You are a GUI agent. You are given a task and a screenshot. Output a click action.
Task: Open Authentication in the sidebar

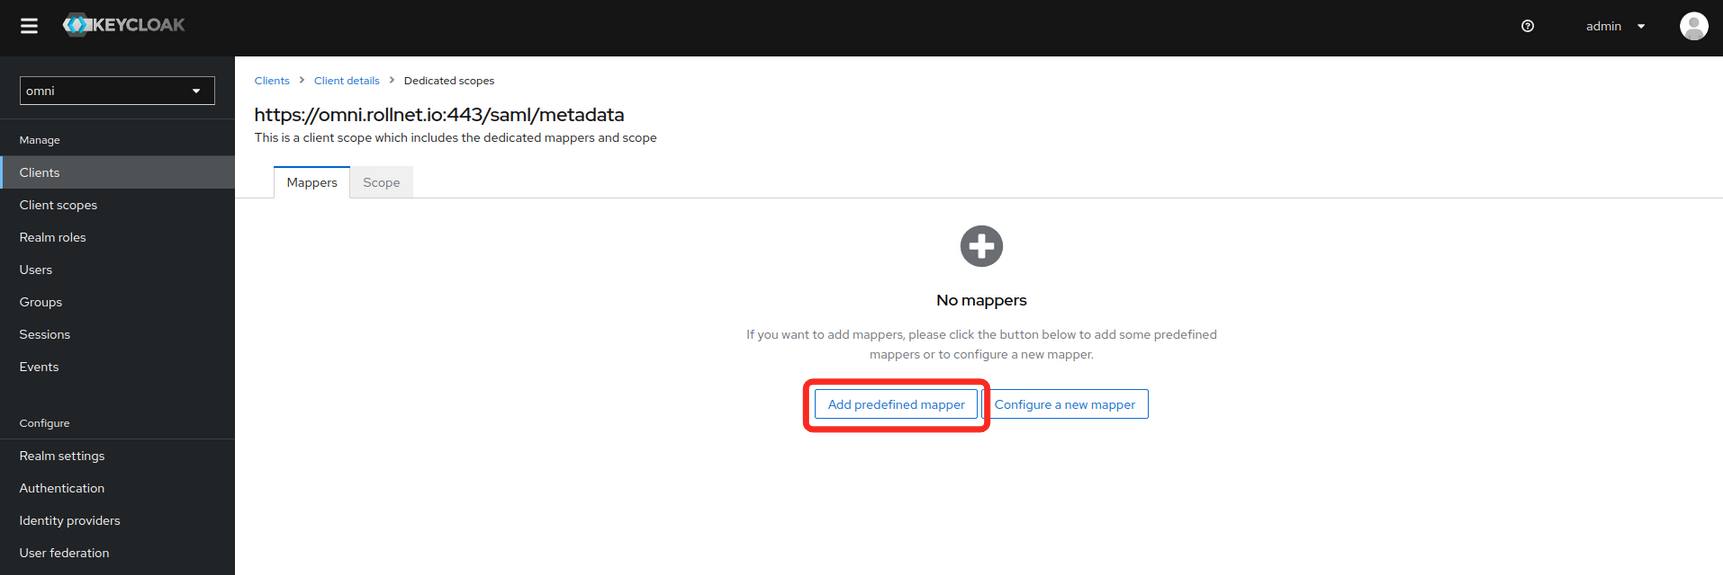pyautogui.click(x=117, y=488)
